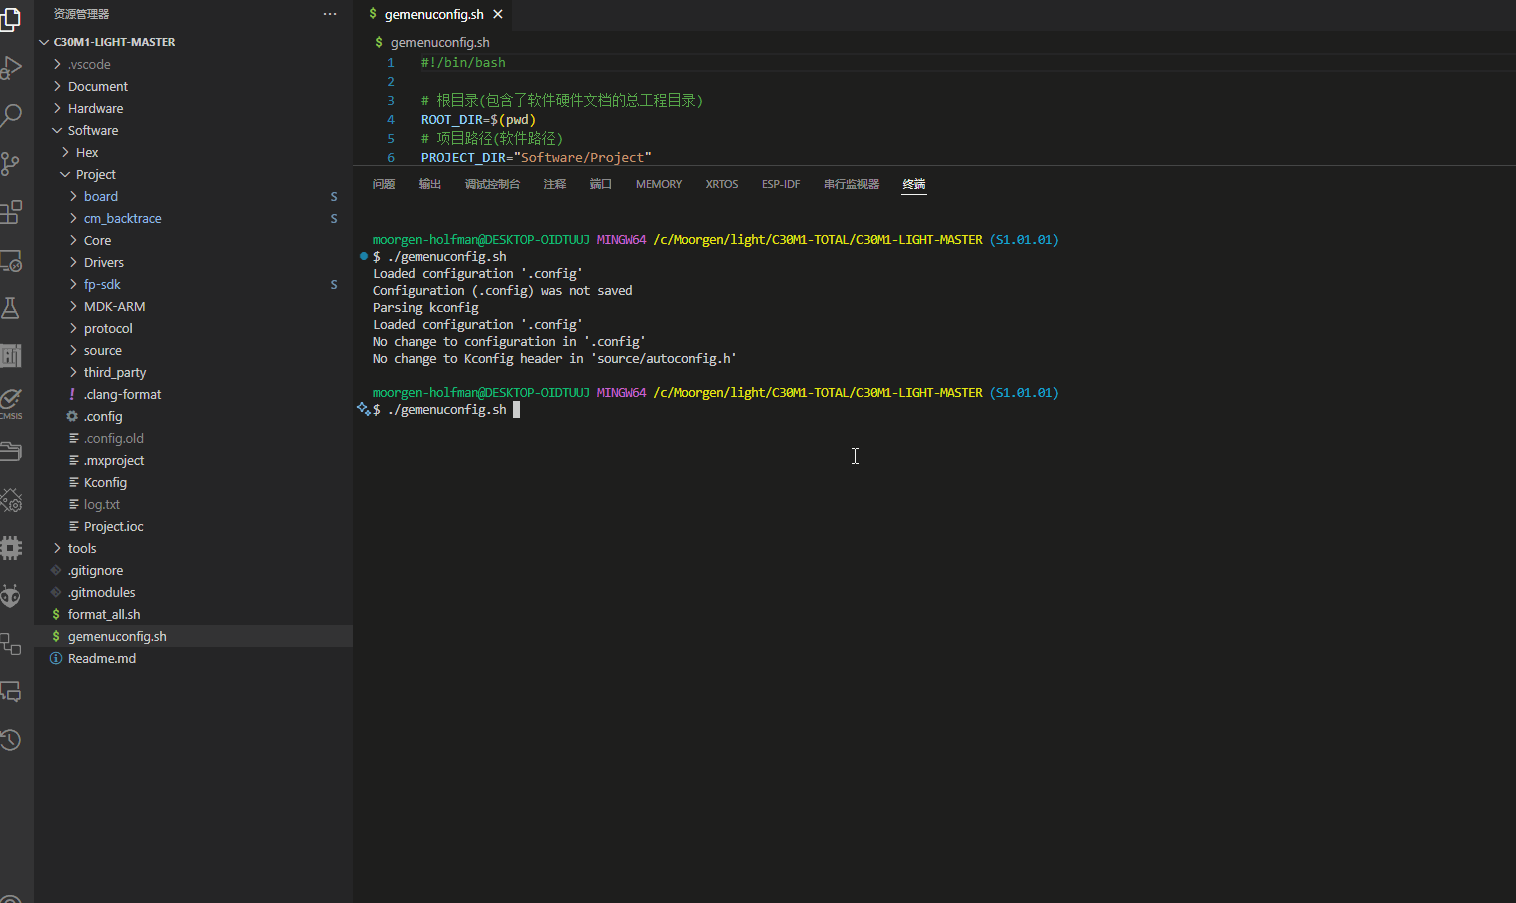Open the Remote Explorer monitor icon
Viewport: 1516px width, 903px height.
11,261
